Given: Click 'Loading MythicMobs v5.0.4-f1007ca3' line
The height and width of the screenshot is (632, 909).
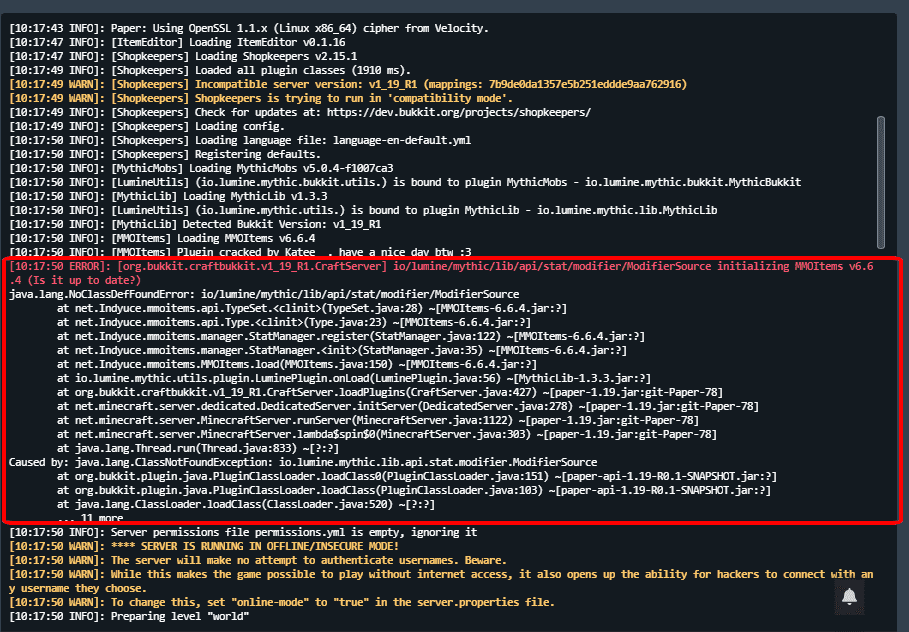Looking at the screenshot, I should click(x=201, y=169).
